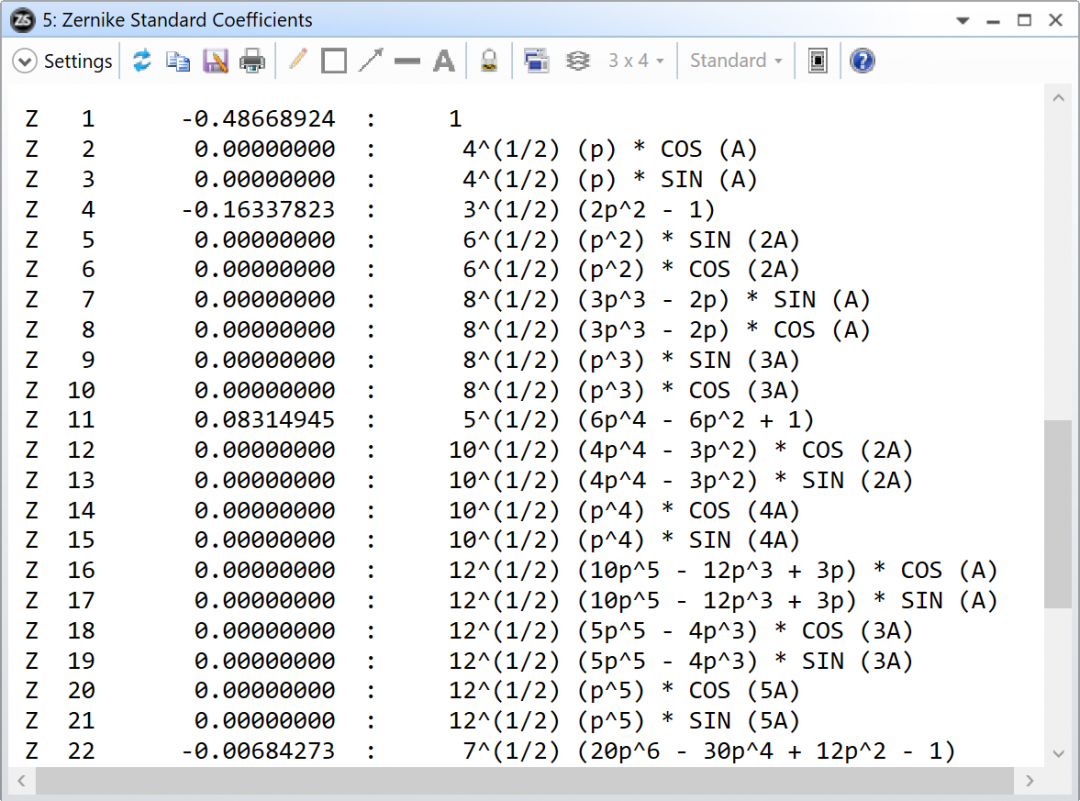Image resolution: width=1080 pixels, height=801 pixels.
Task: Save the data using the floppy disk icon
Action: click(215, 61)
